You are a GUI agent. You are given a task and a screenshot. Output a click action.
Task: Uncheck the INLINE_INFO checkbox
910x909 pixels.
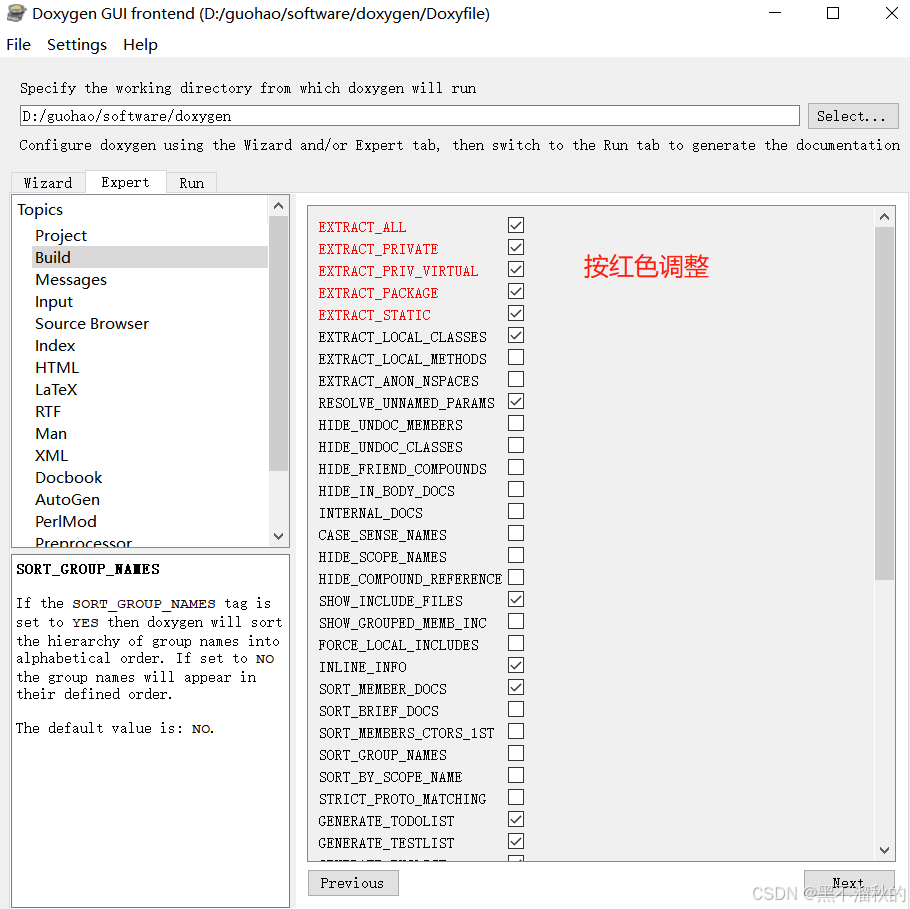tap(516, 665)
